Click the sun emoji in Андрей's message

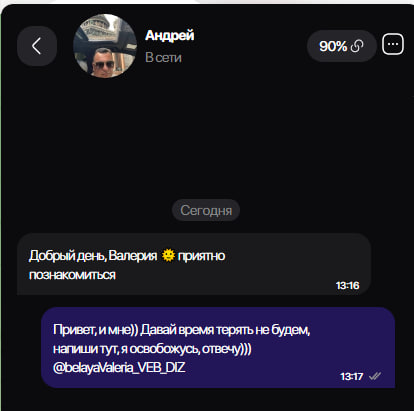[168, 256]
